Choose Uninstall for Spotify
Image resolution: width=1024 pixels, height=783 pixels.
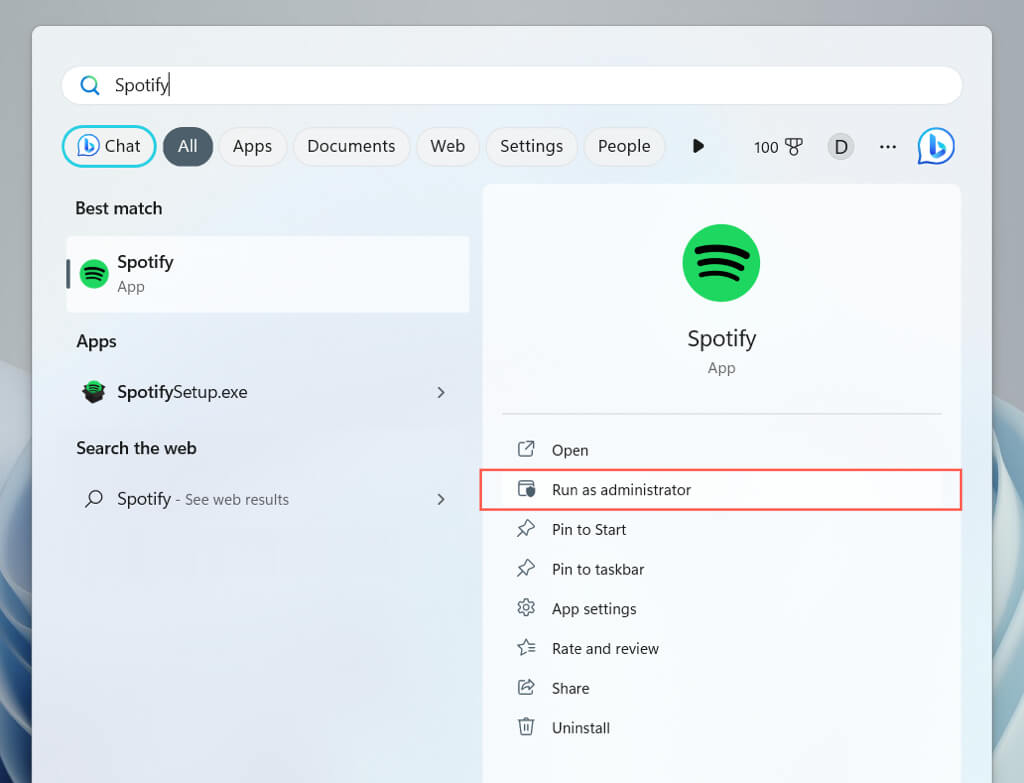click(x=721, y=728)
